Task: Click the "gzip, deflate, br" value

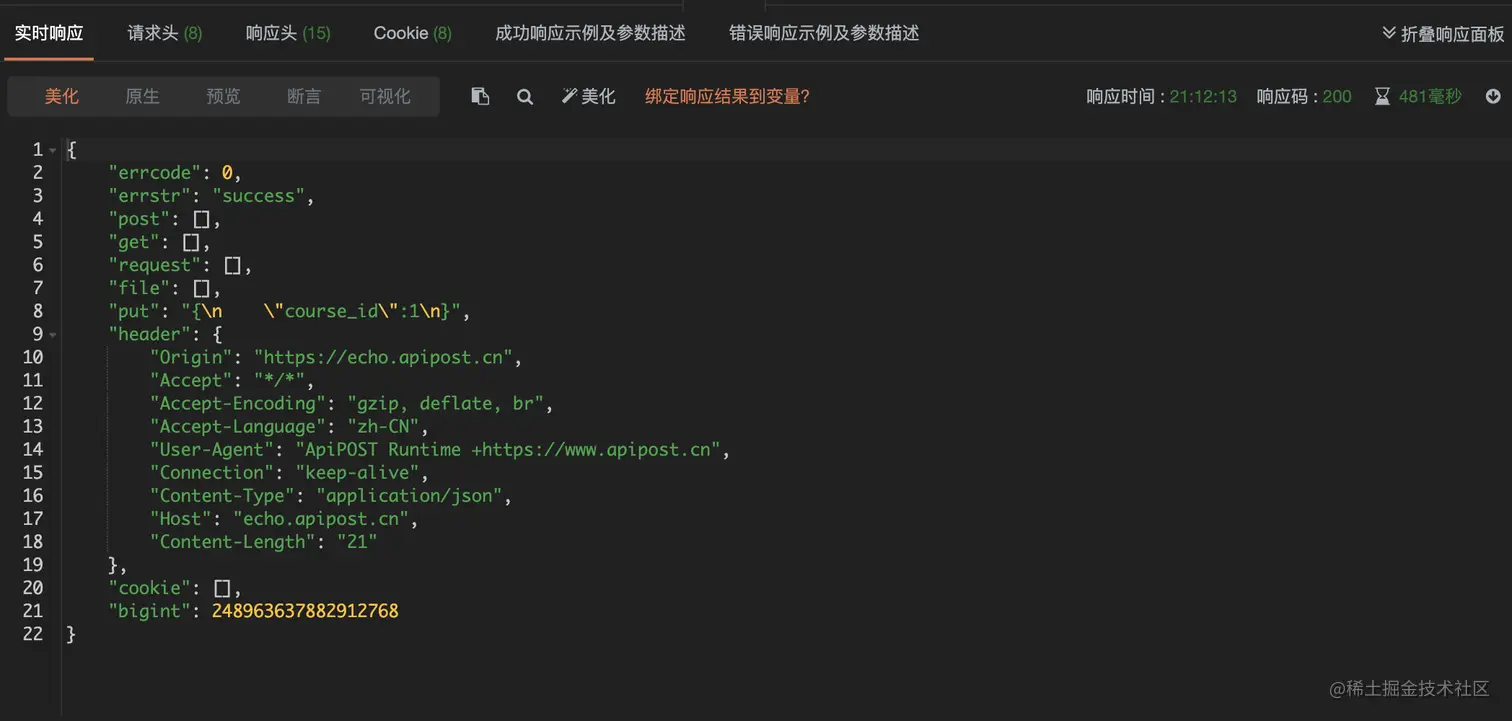Action: click(445, 403)
